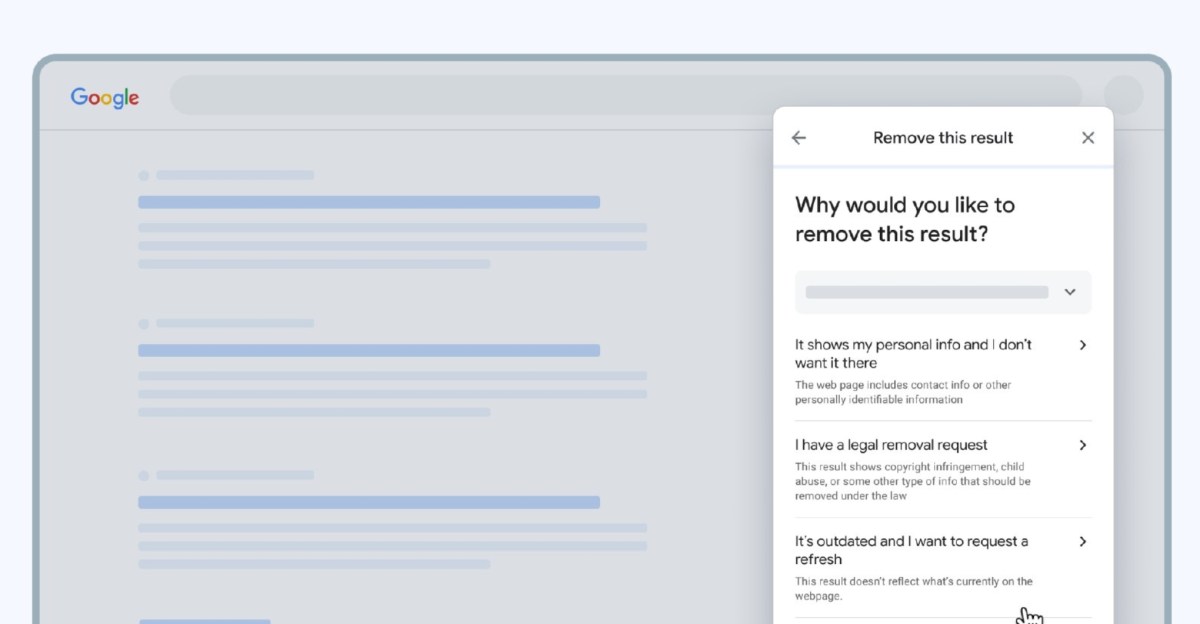Open chevron beside personal info option
This screenshot has height=624, width=1200.
coord(1082,345)
